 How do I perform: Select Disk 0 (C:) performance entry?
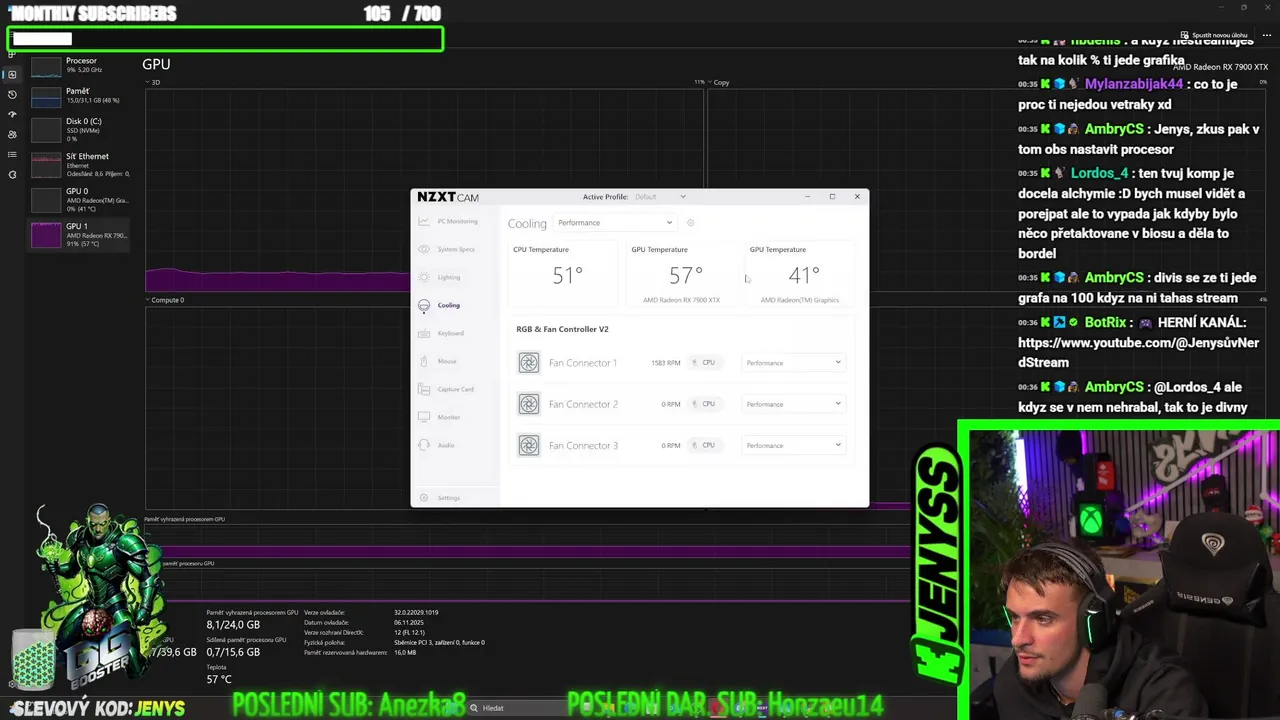pos(80,129)
